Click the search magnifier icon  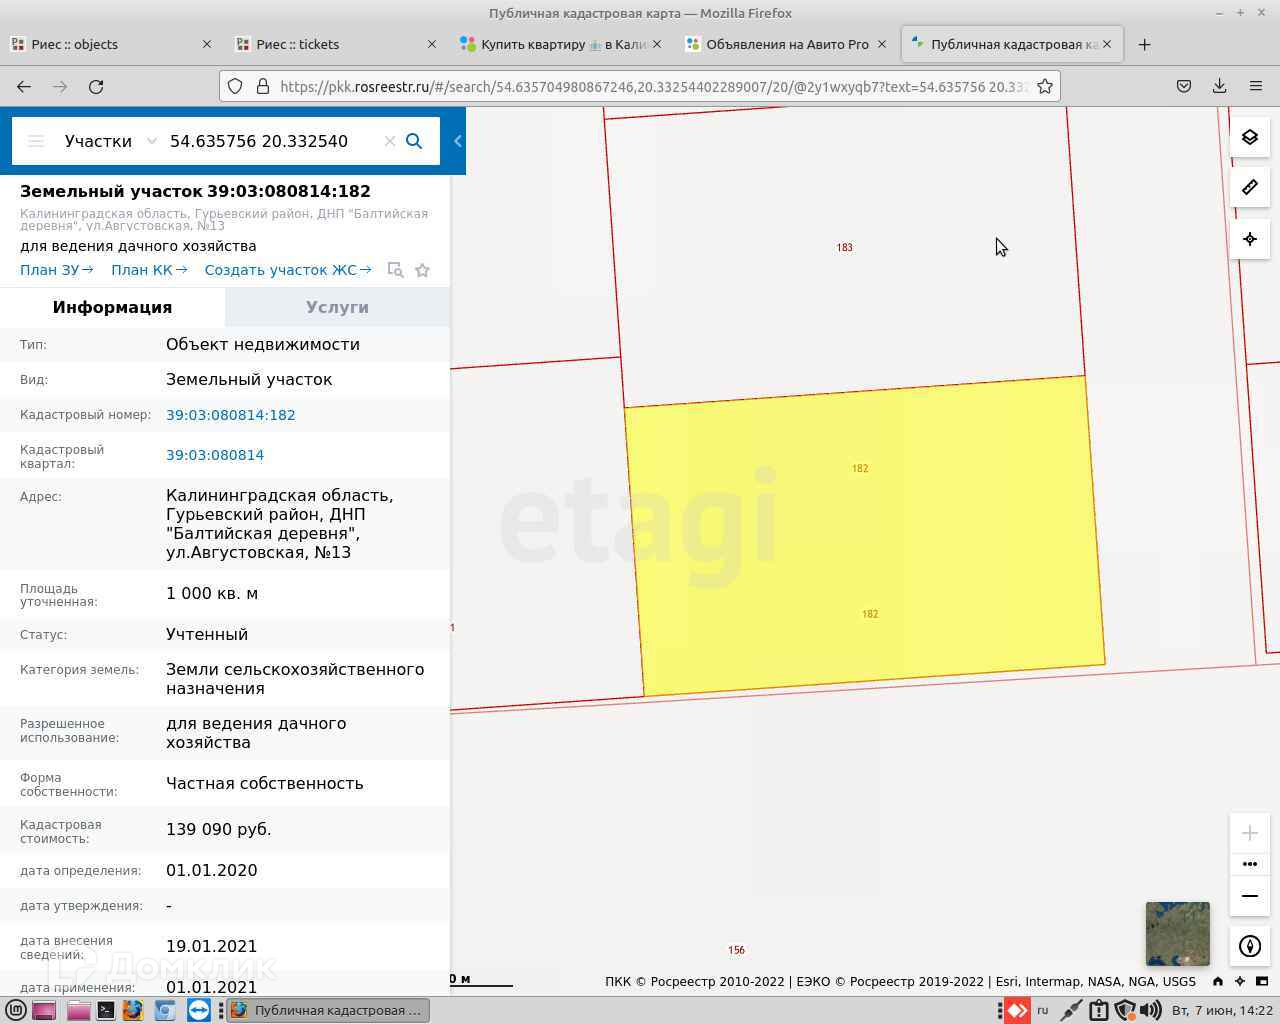414,141
